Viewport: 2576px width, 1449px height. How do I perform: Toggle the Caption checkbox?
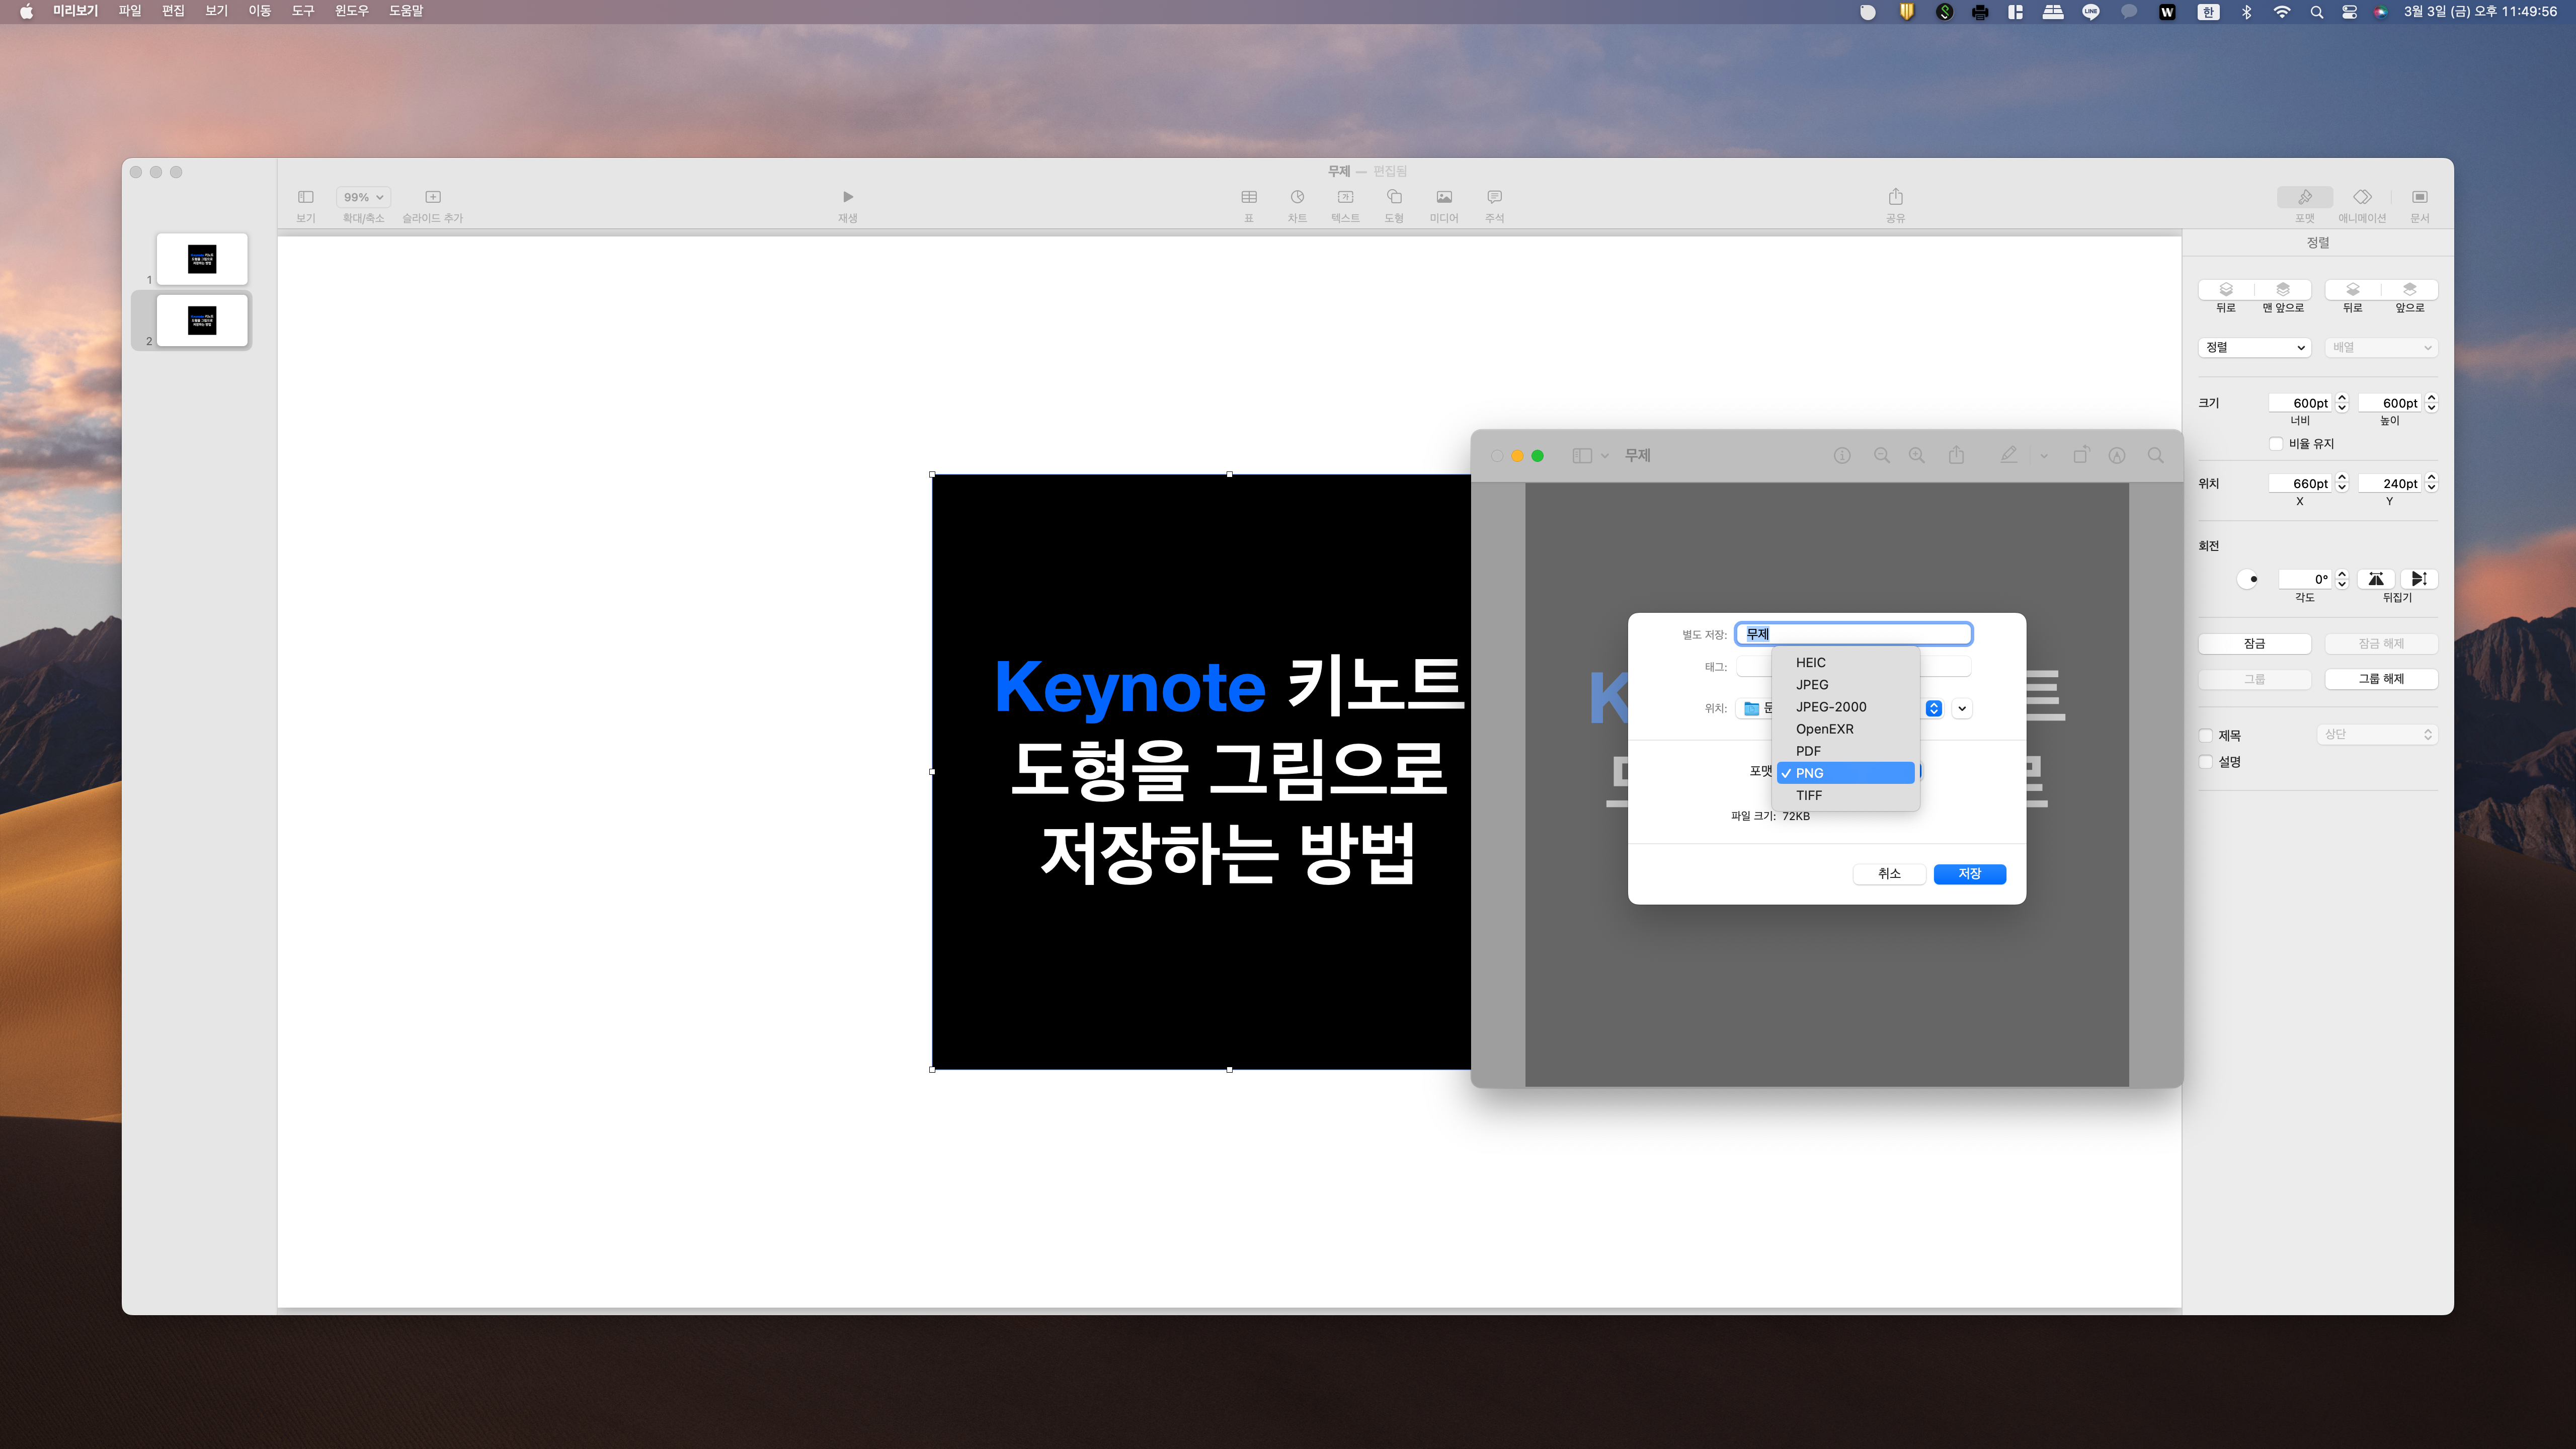click(2206, 762)
